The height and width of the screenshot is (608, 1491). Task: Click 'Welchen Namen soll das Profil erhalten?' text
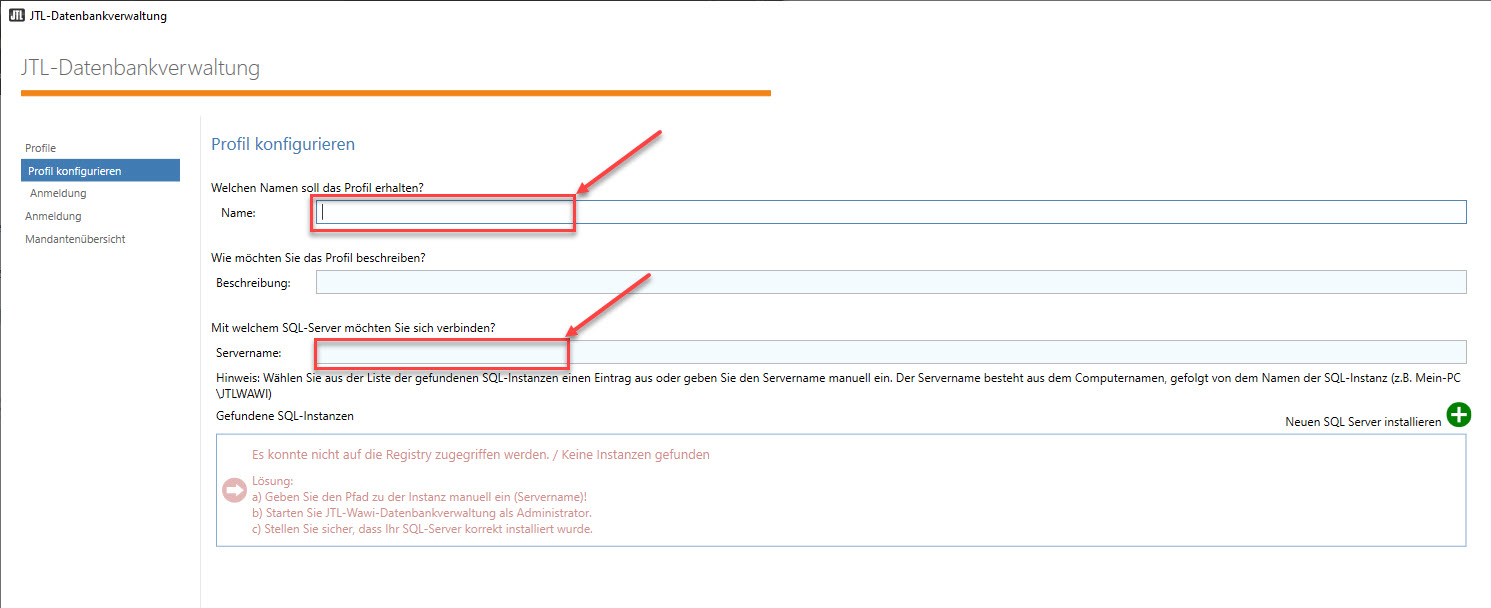click(317, 187)
